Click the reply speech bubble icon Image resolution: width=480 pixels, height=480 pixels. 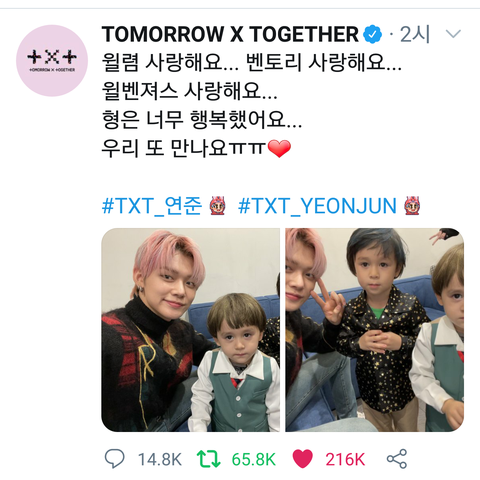[114, 459]
